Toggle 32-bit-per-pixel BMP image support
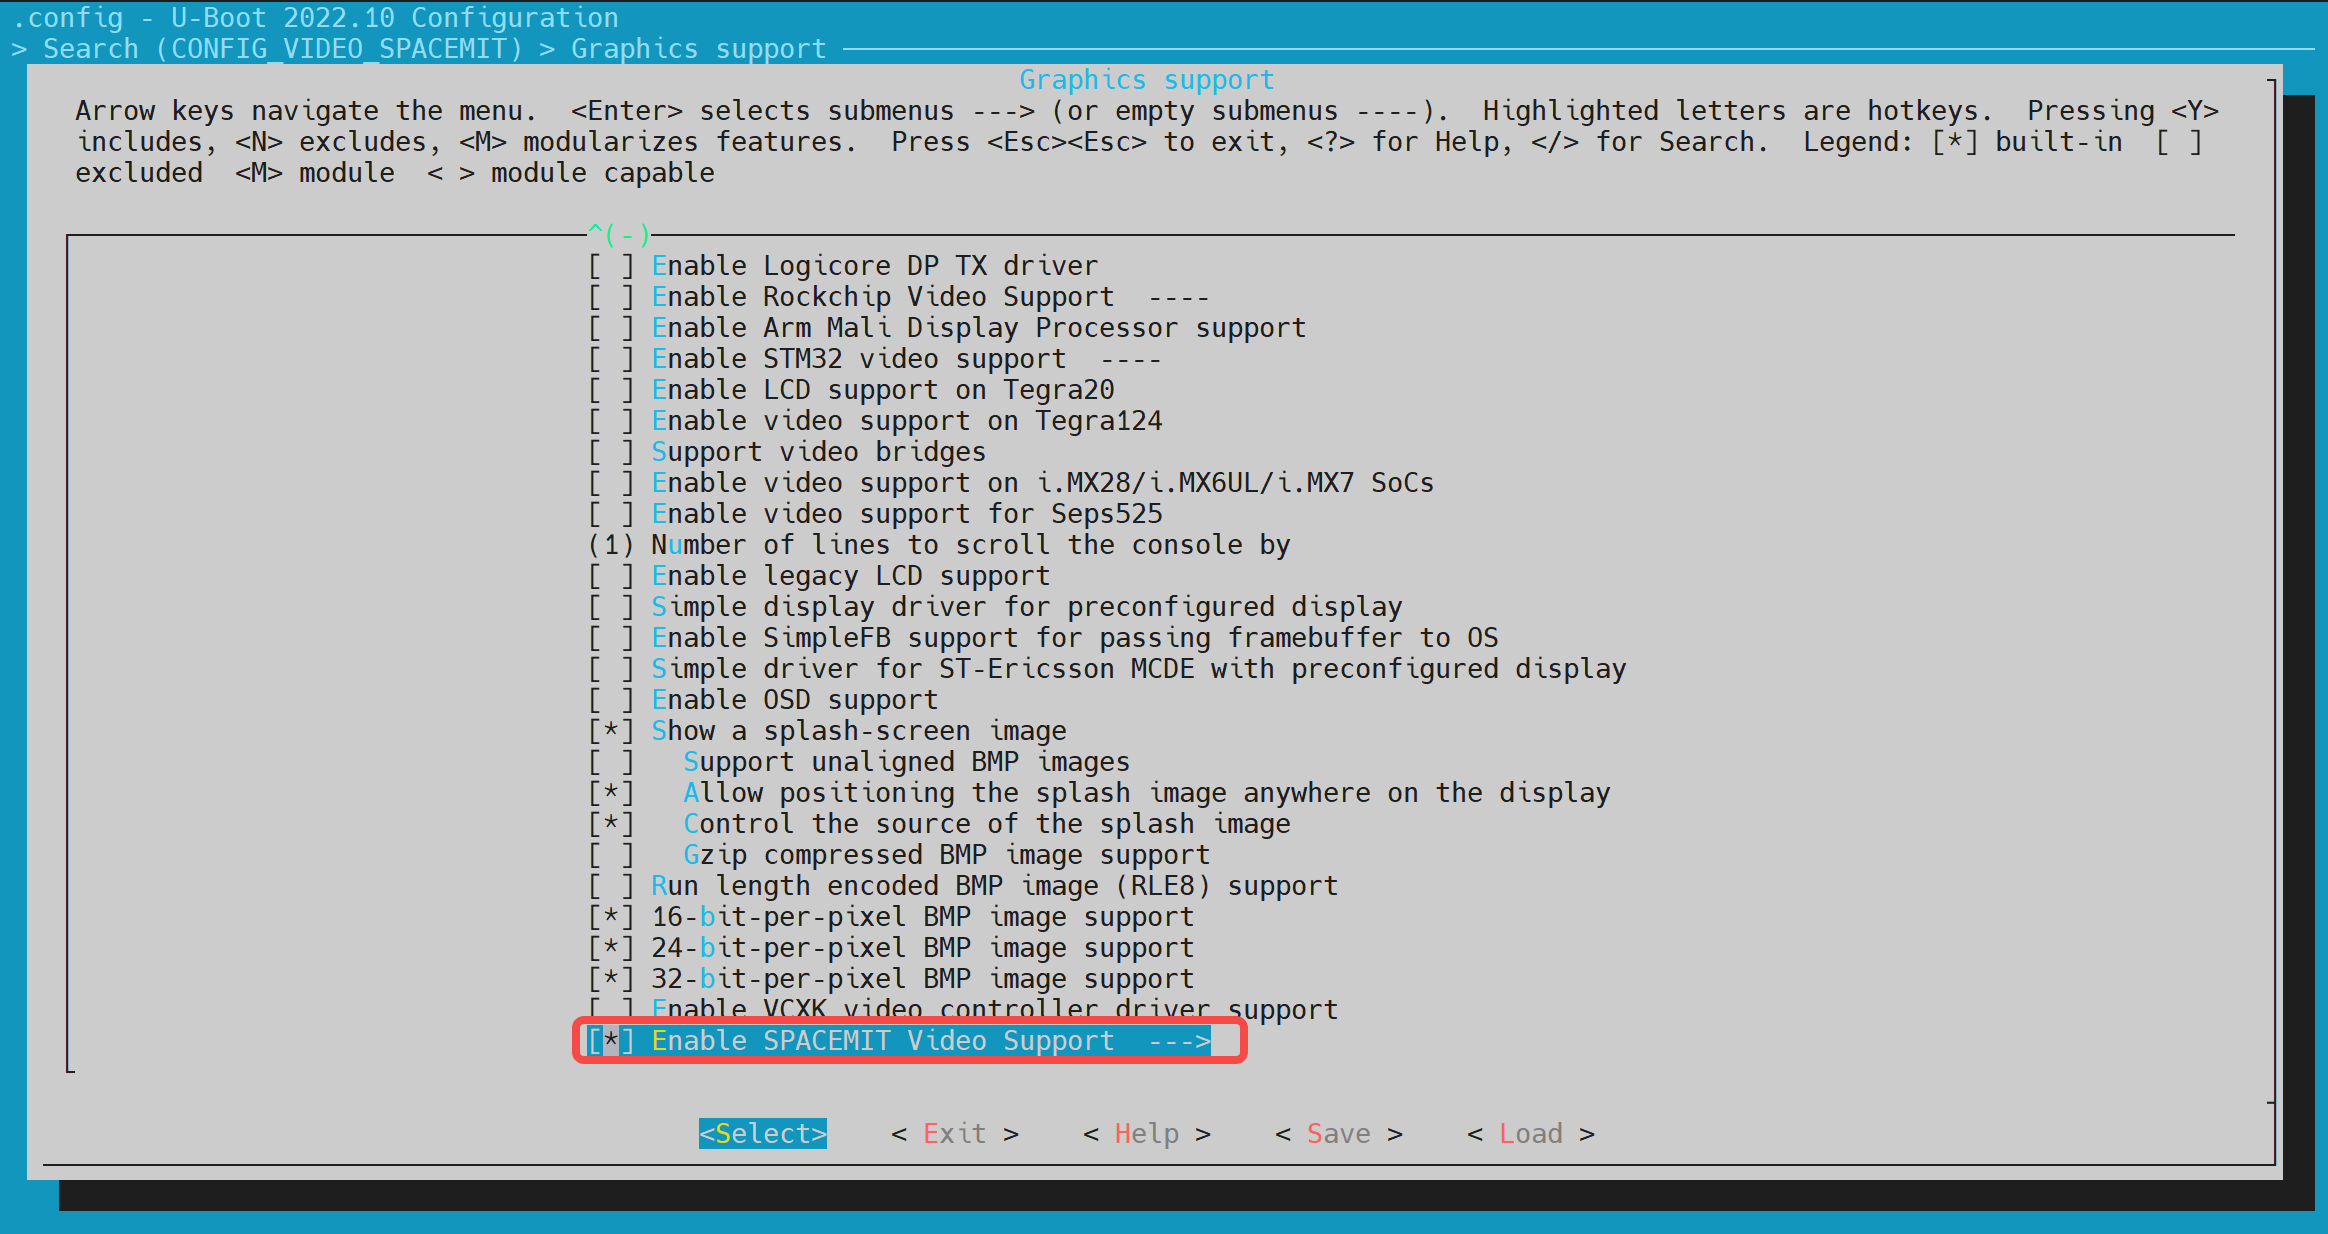 point(611,979)
